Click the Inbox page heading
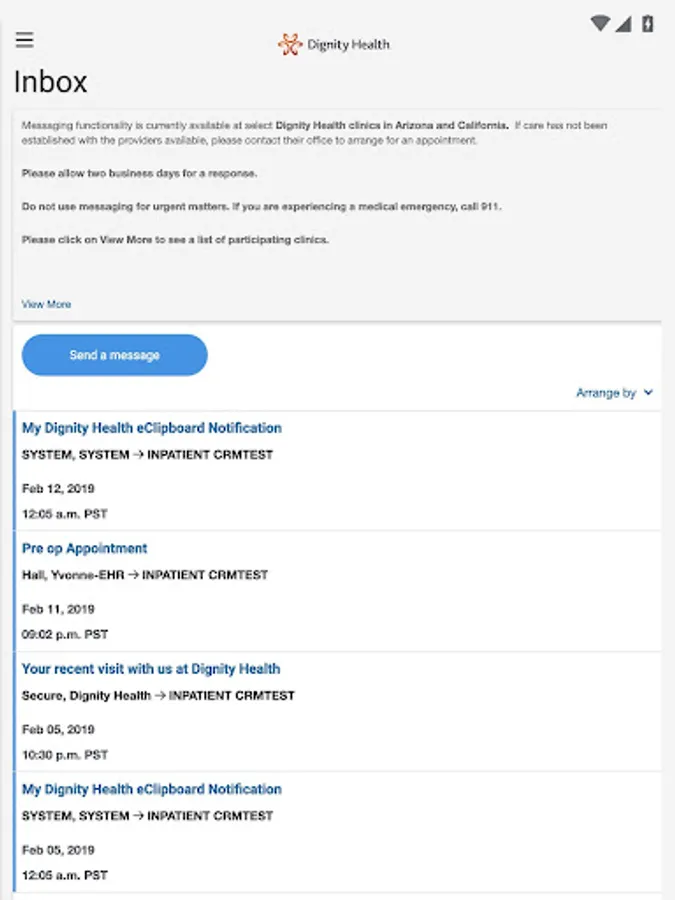The image size is (675, 900). point(50,82)
